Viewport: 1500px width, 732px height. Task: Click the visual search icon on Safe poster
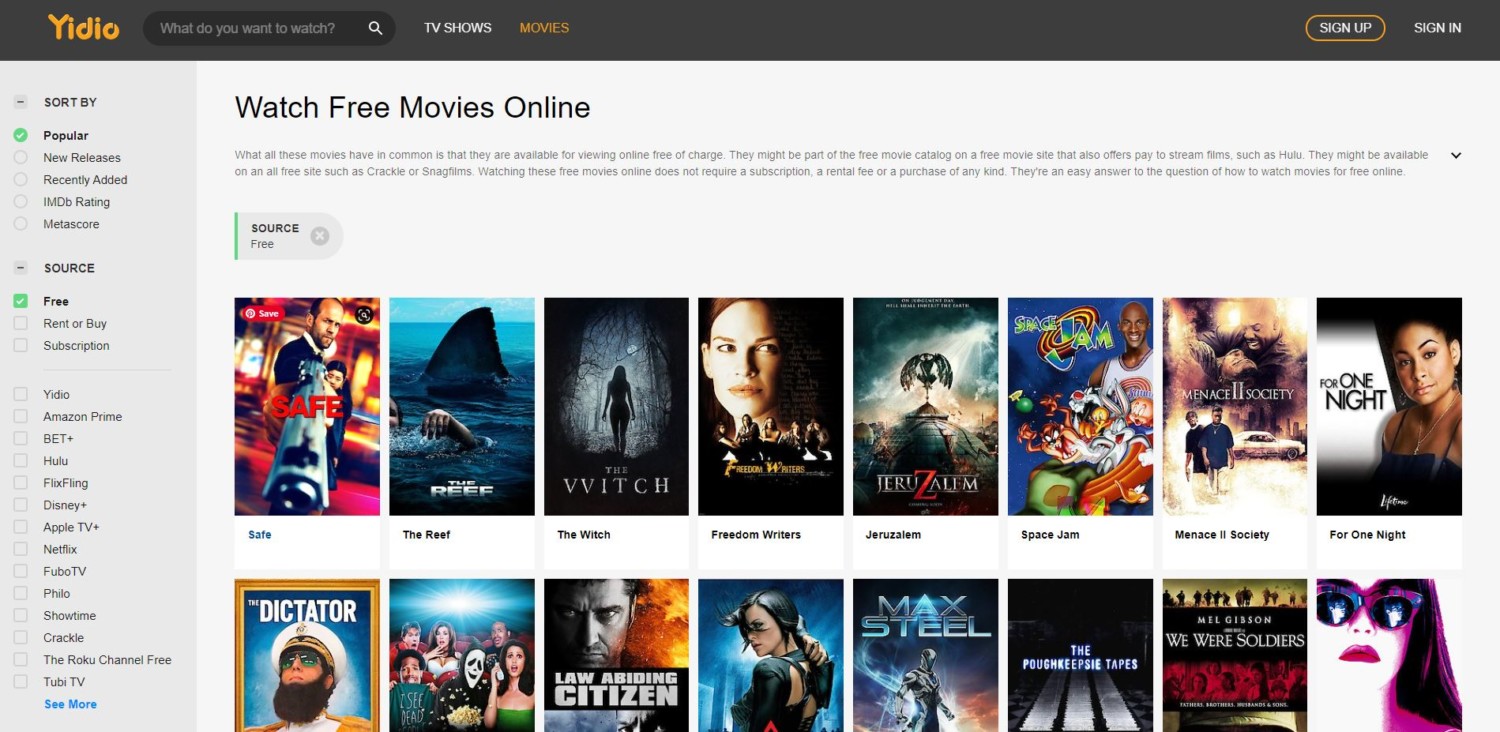point(364,314)
